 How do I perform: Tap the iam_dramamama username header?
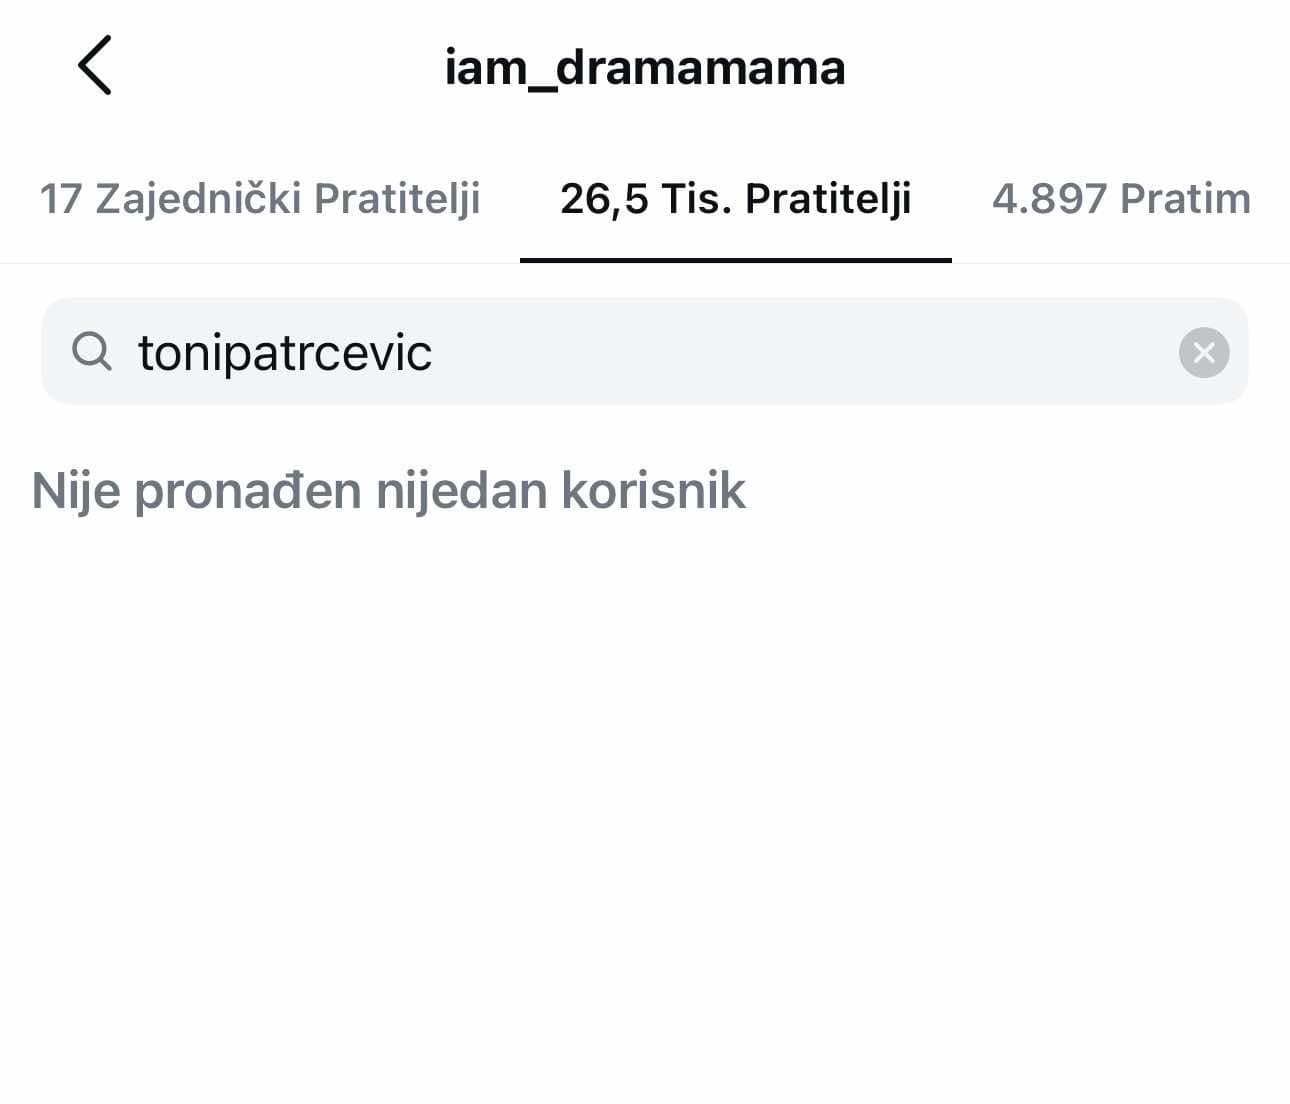[645, 68]
